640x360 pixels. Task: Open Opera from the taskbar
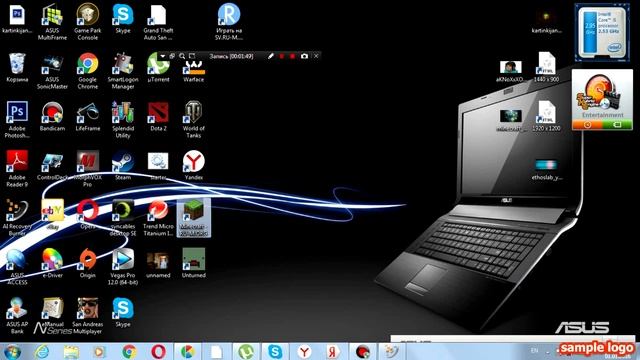tap(158, 351)
